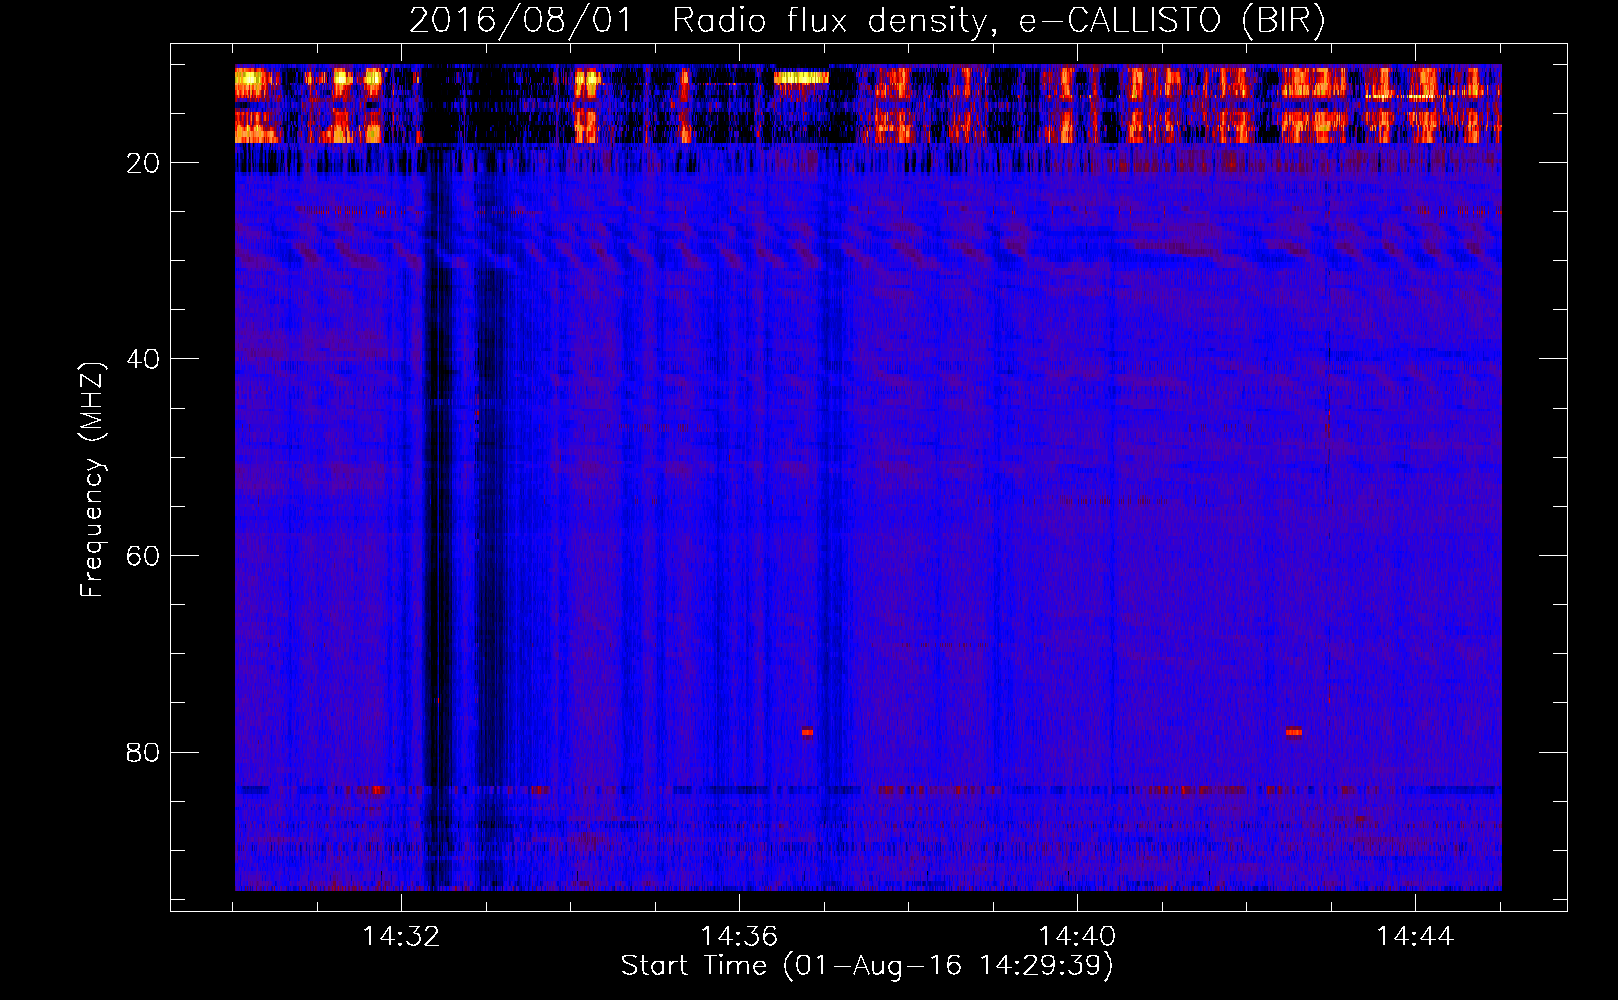Viewport: 1618px width, 1000px height.
Task: Click the '60' frequency tick label
Action: point(143,555)
